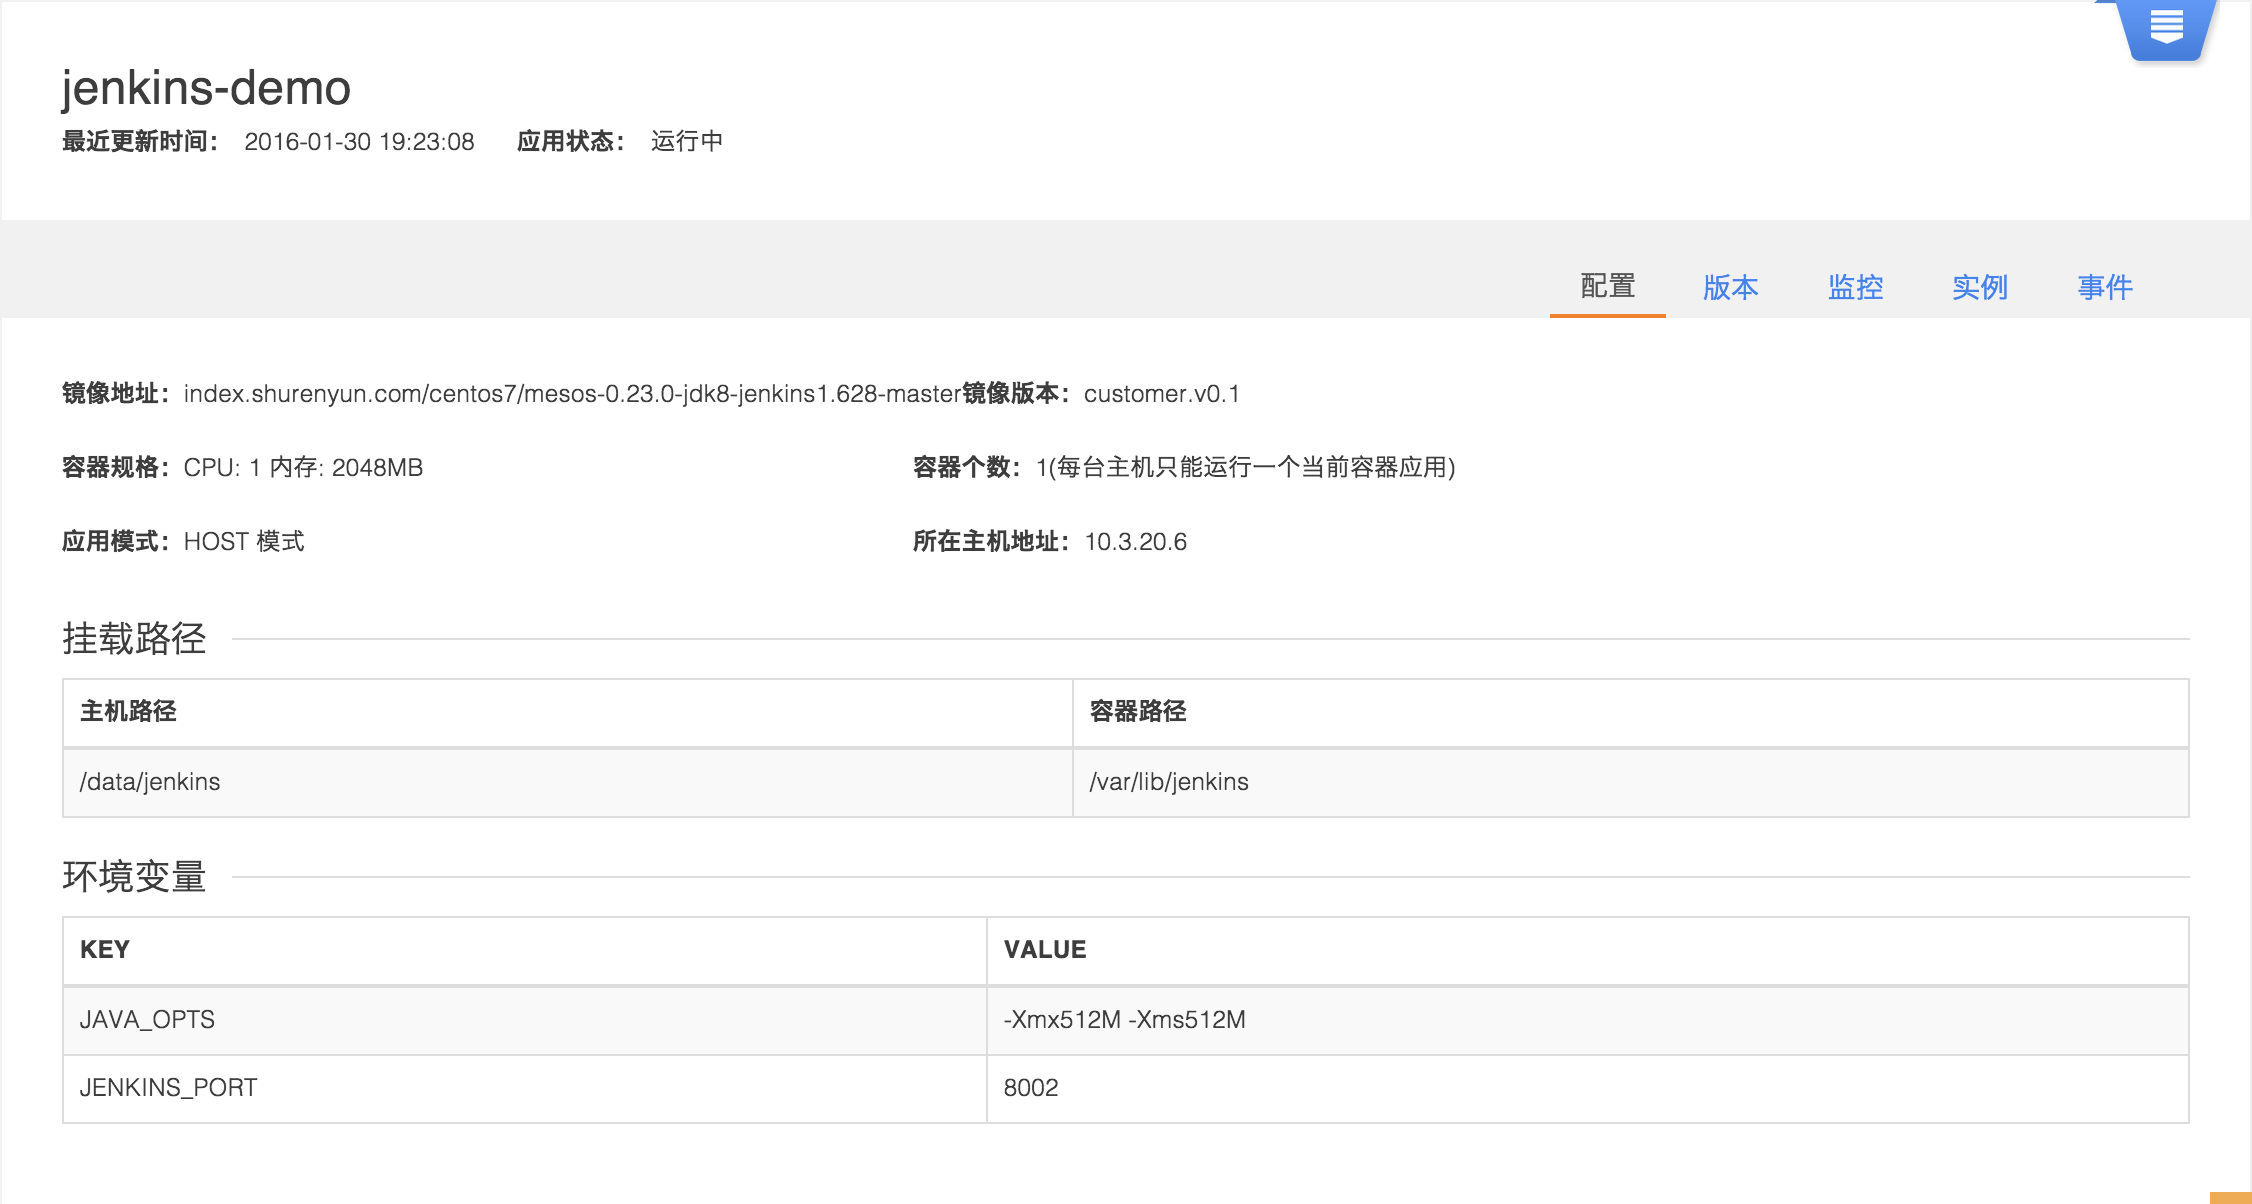This screenshot has width=2252, height=1204.
Task: Click the 镜像地址 label
Action: tap(116, 394)
